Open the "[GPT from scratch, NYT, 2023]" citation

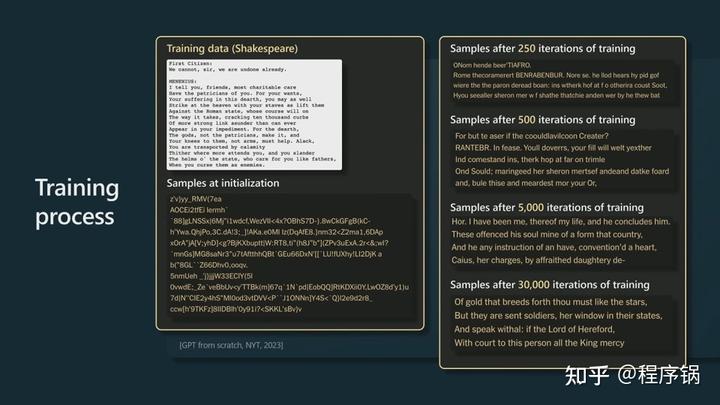(x=231, y=345)
